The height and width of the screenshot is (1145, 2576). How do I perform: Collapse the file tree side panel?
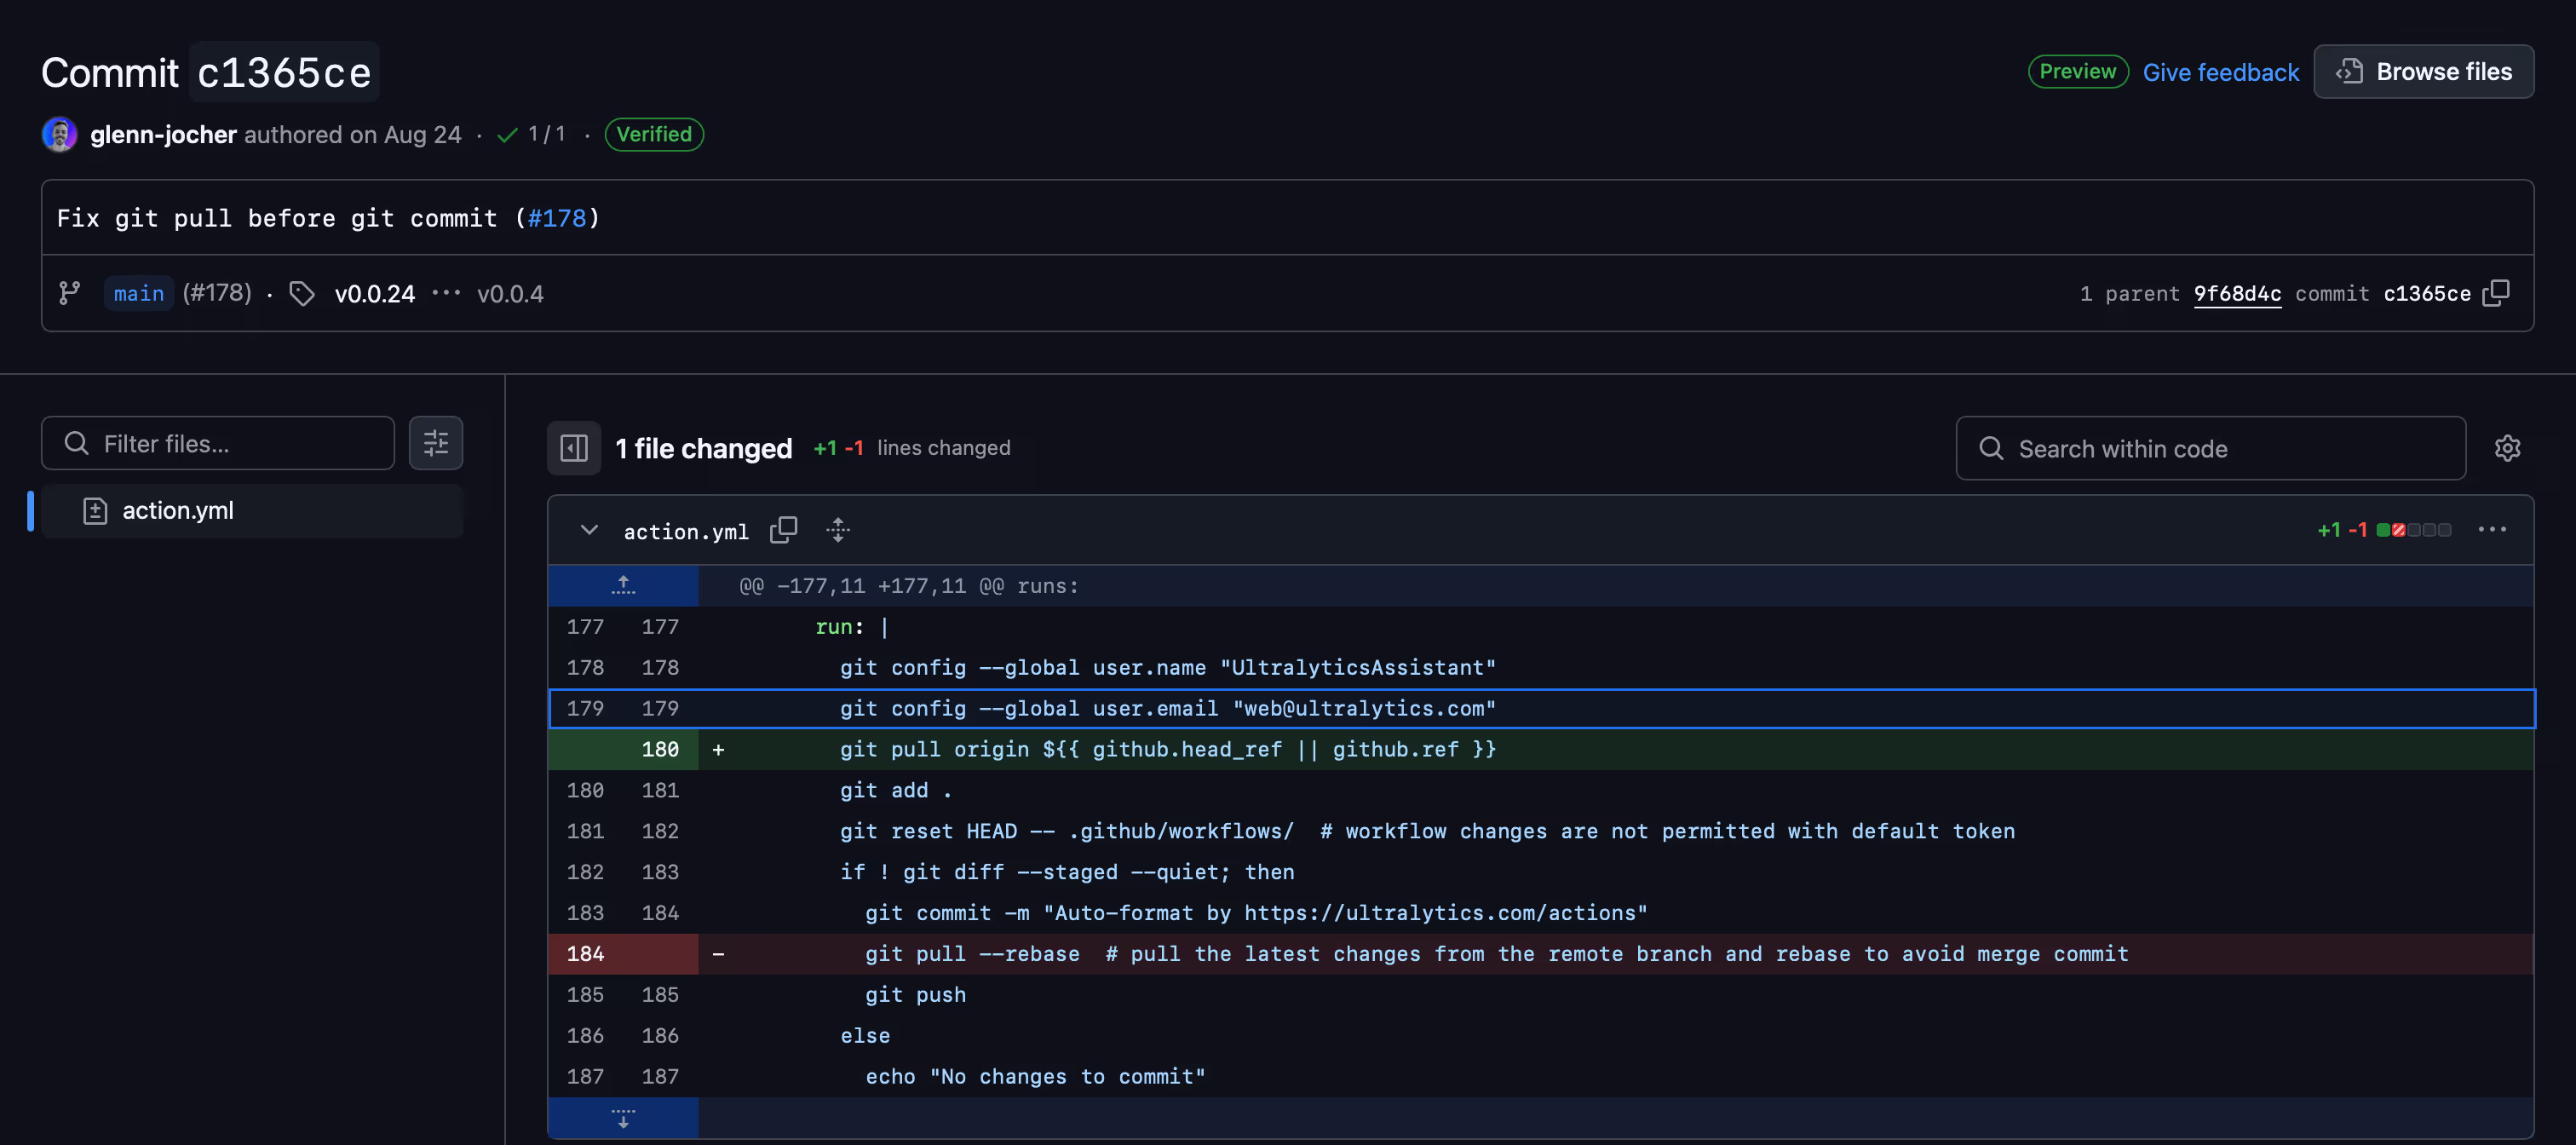pyautogui.click(x=574, y=448)
